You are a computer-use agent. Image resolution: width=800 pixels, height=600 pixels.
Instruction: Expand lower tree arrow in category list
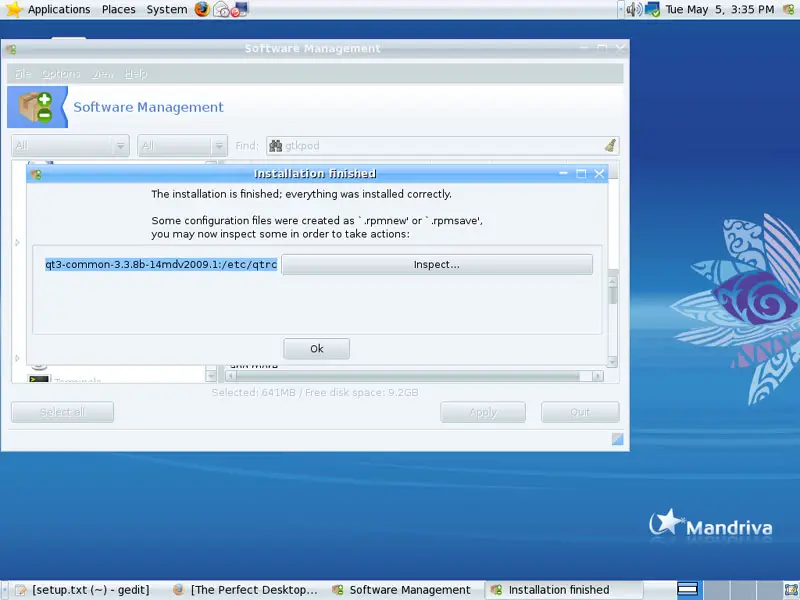click(17, 358)
